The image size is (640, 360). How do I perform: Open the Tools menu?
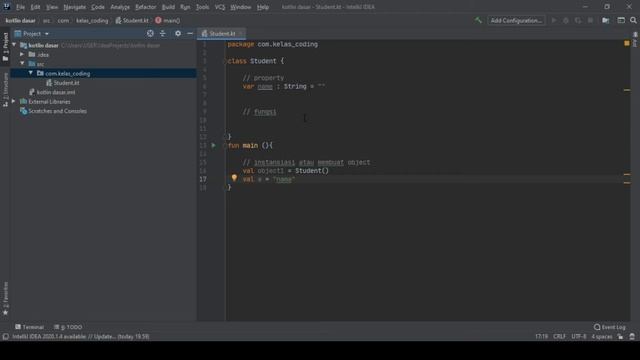(x=202, y=7)
